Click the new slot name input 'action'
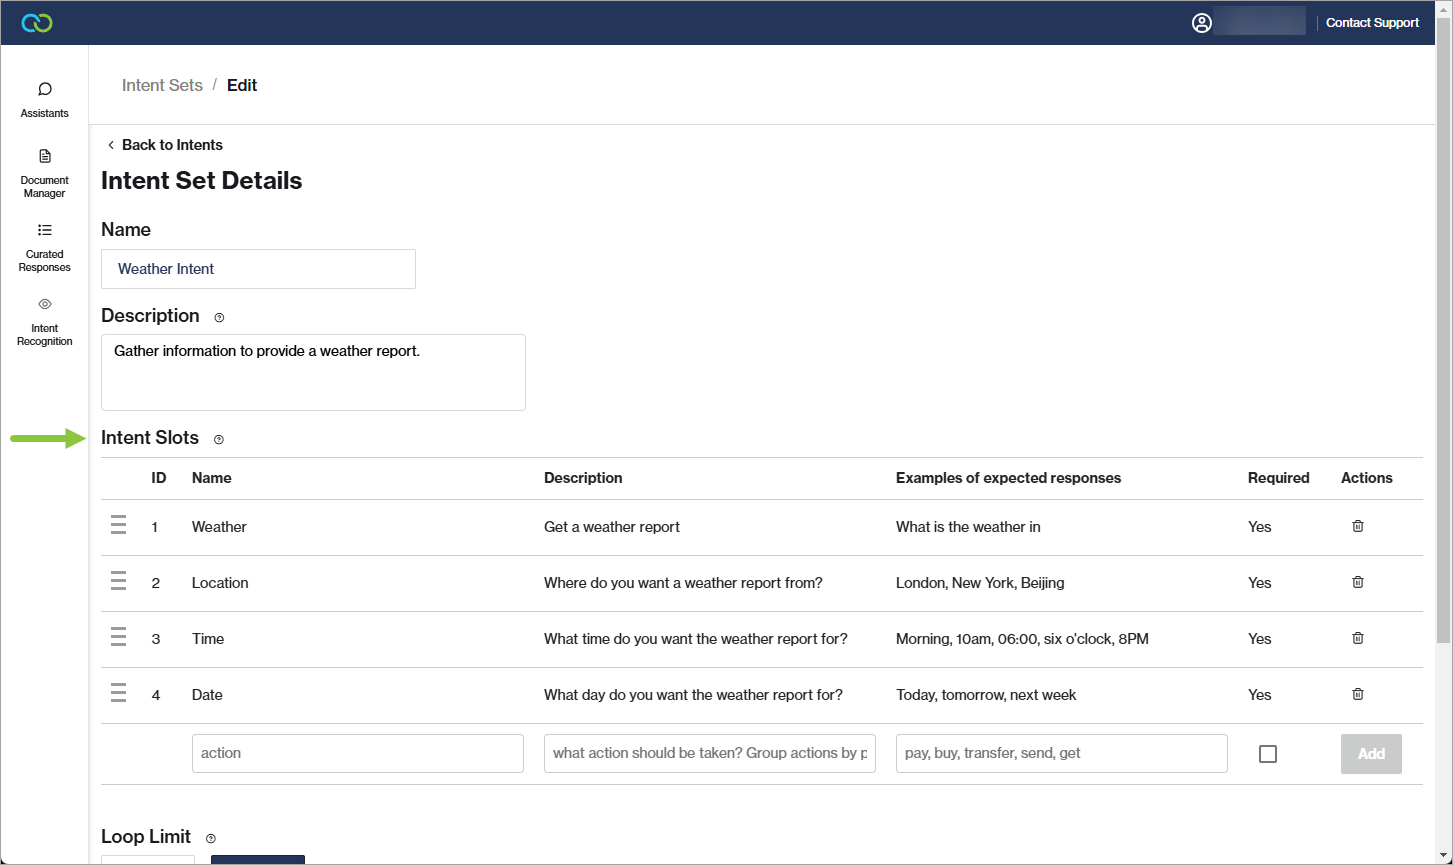Image resolution: width=1453 pixels, height=865 pixels. point(357,753)
